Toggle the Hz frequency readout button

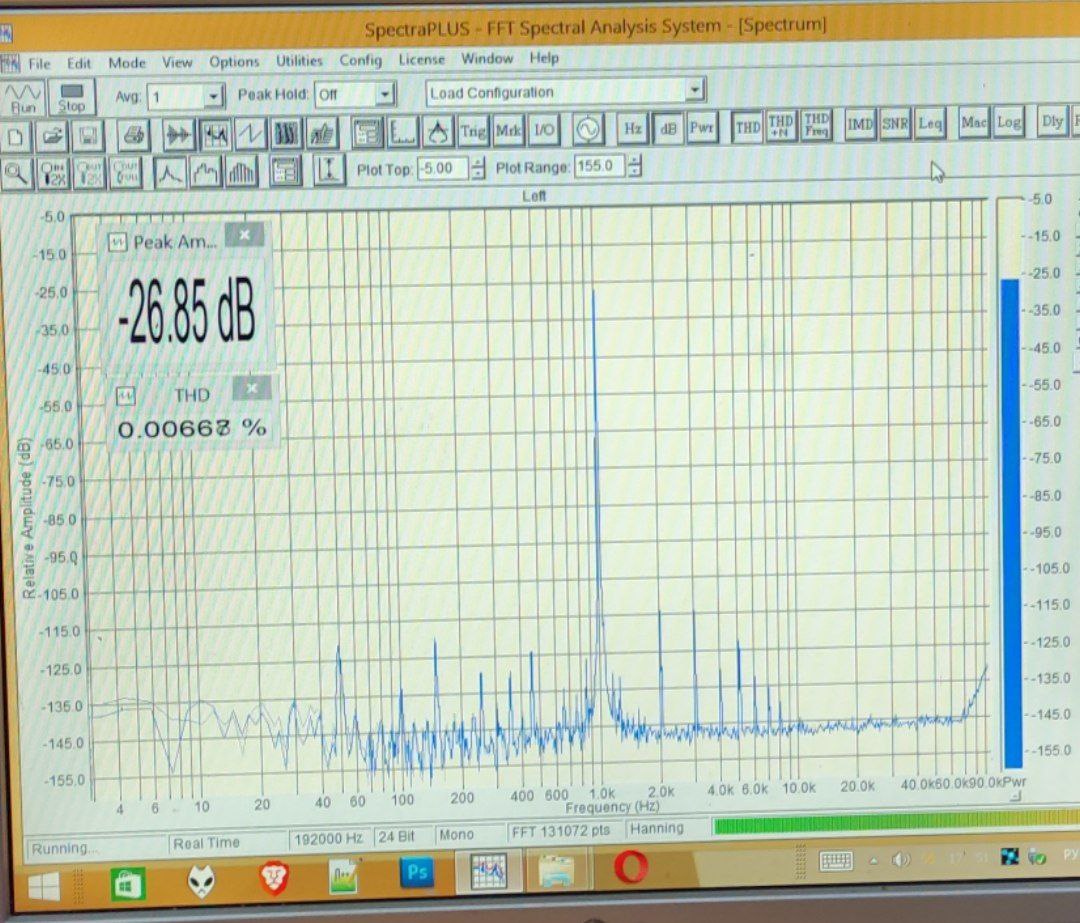(633, 128)
